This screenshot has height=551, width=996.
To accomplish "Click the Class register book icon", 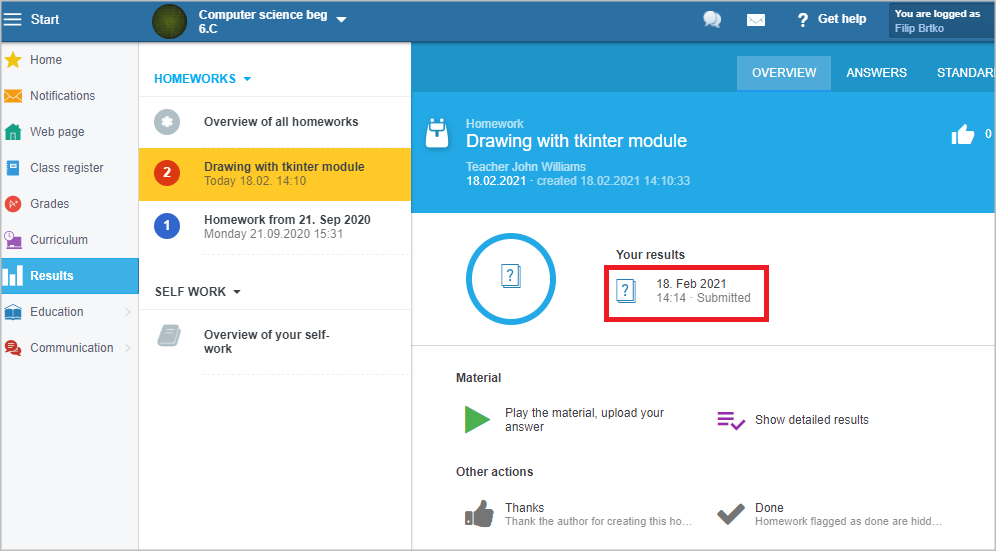I will [x=13, y=168].
